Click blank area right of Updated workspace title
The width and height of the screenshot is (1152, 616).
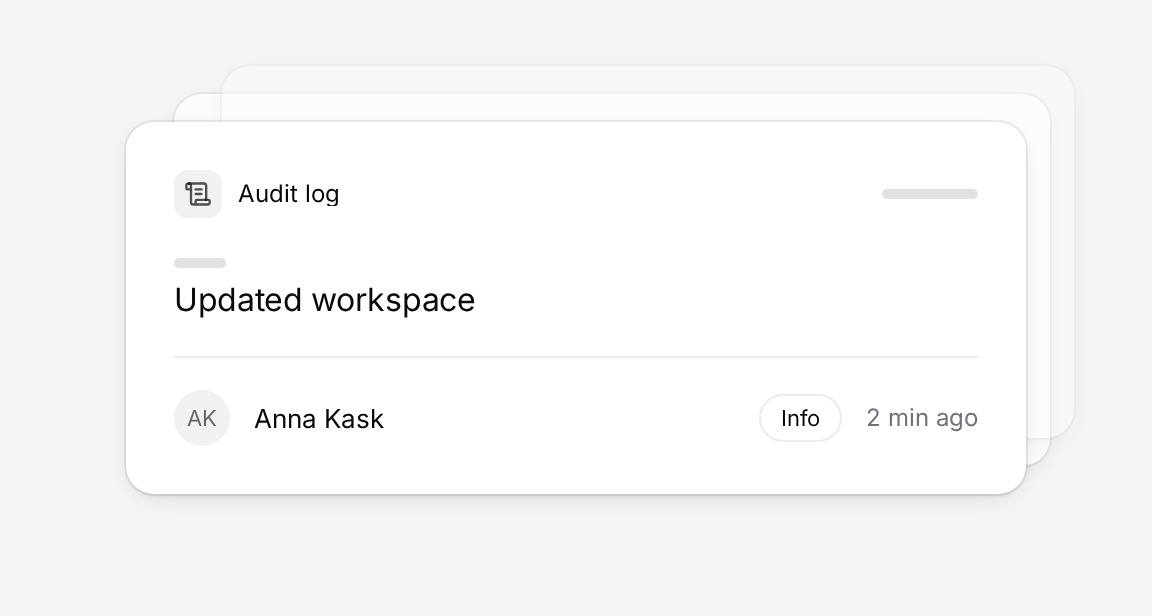tap(727, 300)
